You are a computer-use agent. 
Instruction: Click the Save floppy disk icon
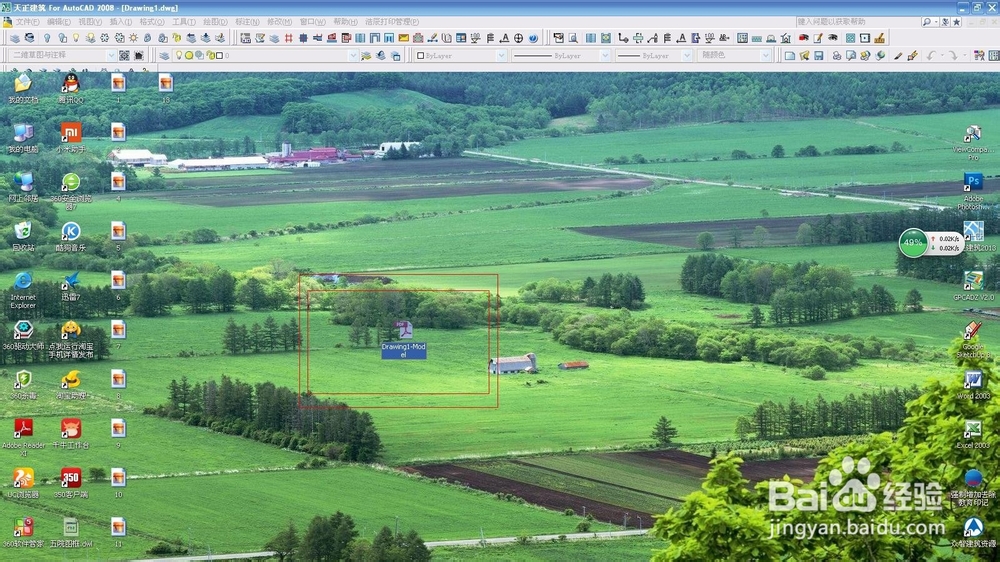tap(819, 55)
